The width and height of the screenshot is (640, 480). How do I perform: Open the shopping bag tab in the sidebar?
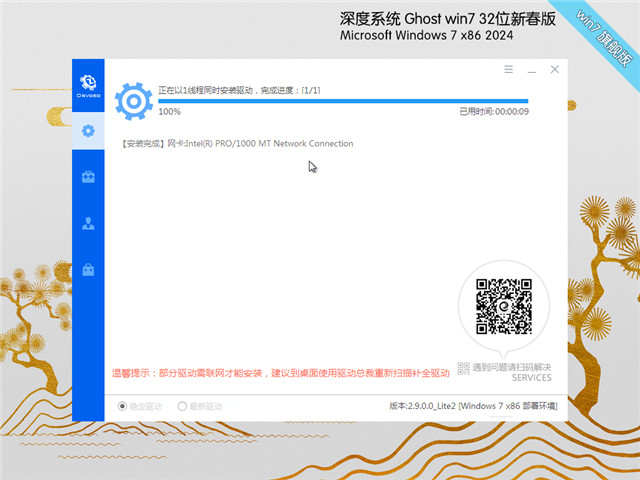click(88, 270)
